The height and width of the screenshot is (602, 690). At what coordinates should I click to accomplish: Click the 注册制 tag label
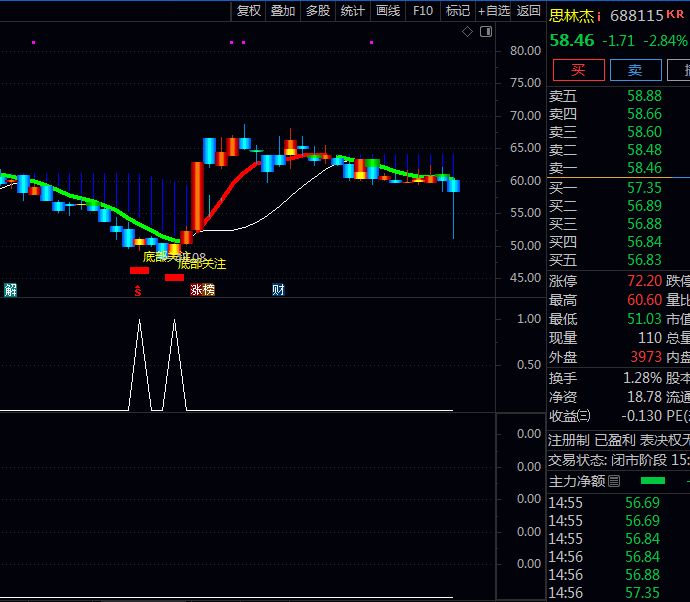click(x=569, y=440)
